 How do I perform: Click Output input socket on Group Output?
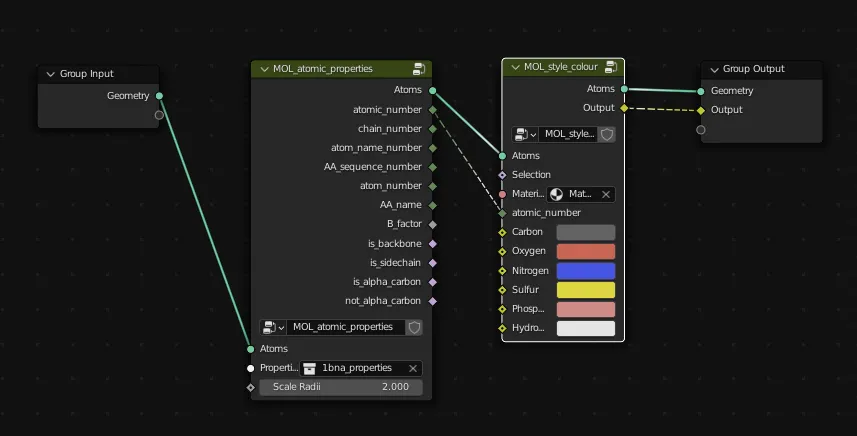pos(701,110)
